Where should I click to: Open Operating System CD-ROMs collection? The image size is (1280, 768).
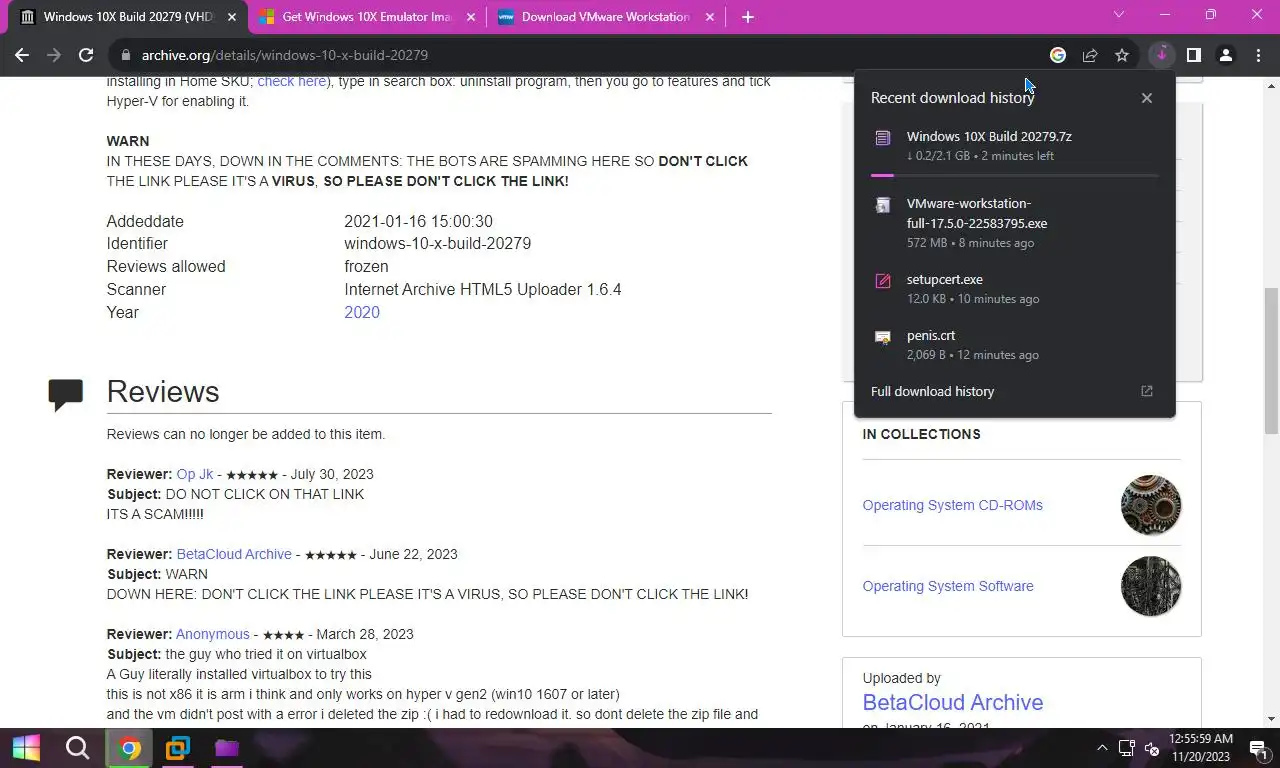(x=952, y=505)
